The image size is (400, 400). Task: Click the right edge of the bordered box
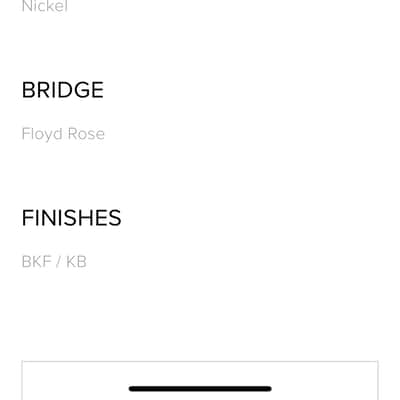tap(378, 380)
